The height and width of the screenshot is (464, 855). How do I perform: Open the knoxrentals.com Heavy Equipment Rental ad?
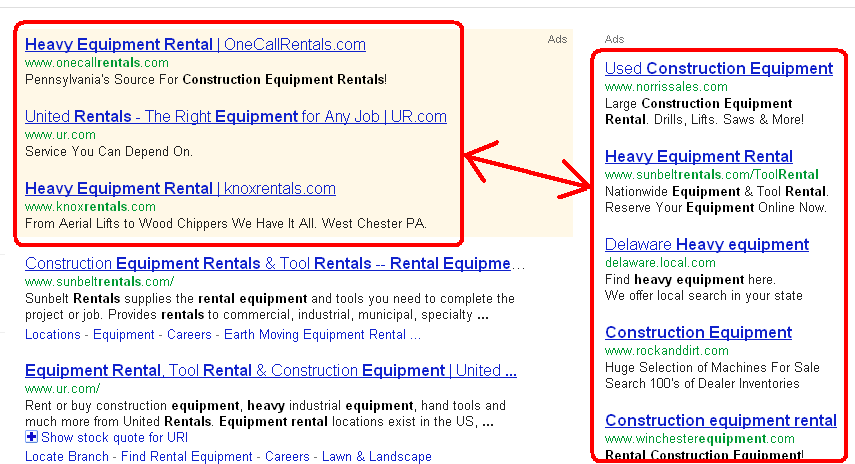[x=180, y=188]
